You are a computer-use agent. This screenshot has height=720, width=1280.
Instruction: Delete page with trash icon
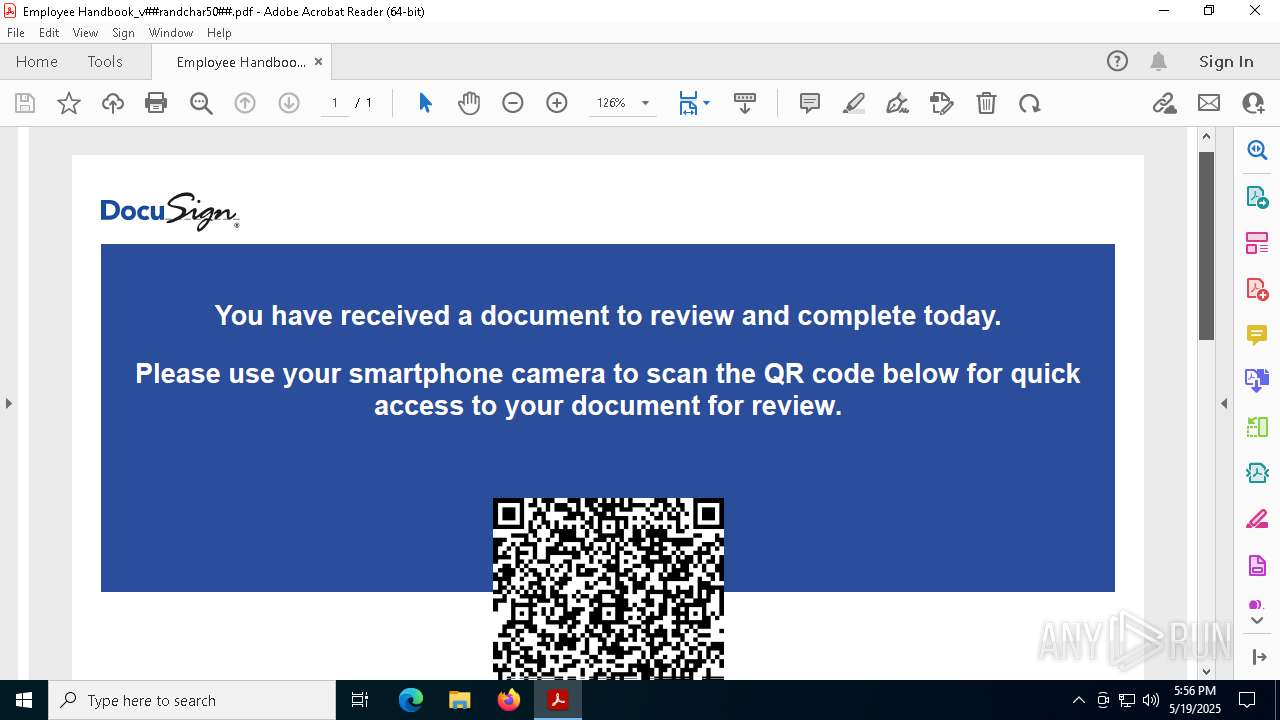(x=986, y=103)
